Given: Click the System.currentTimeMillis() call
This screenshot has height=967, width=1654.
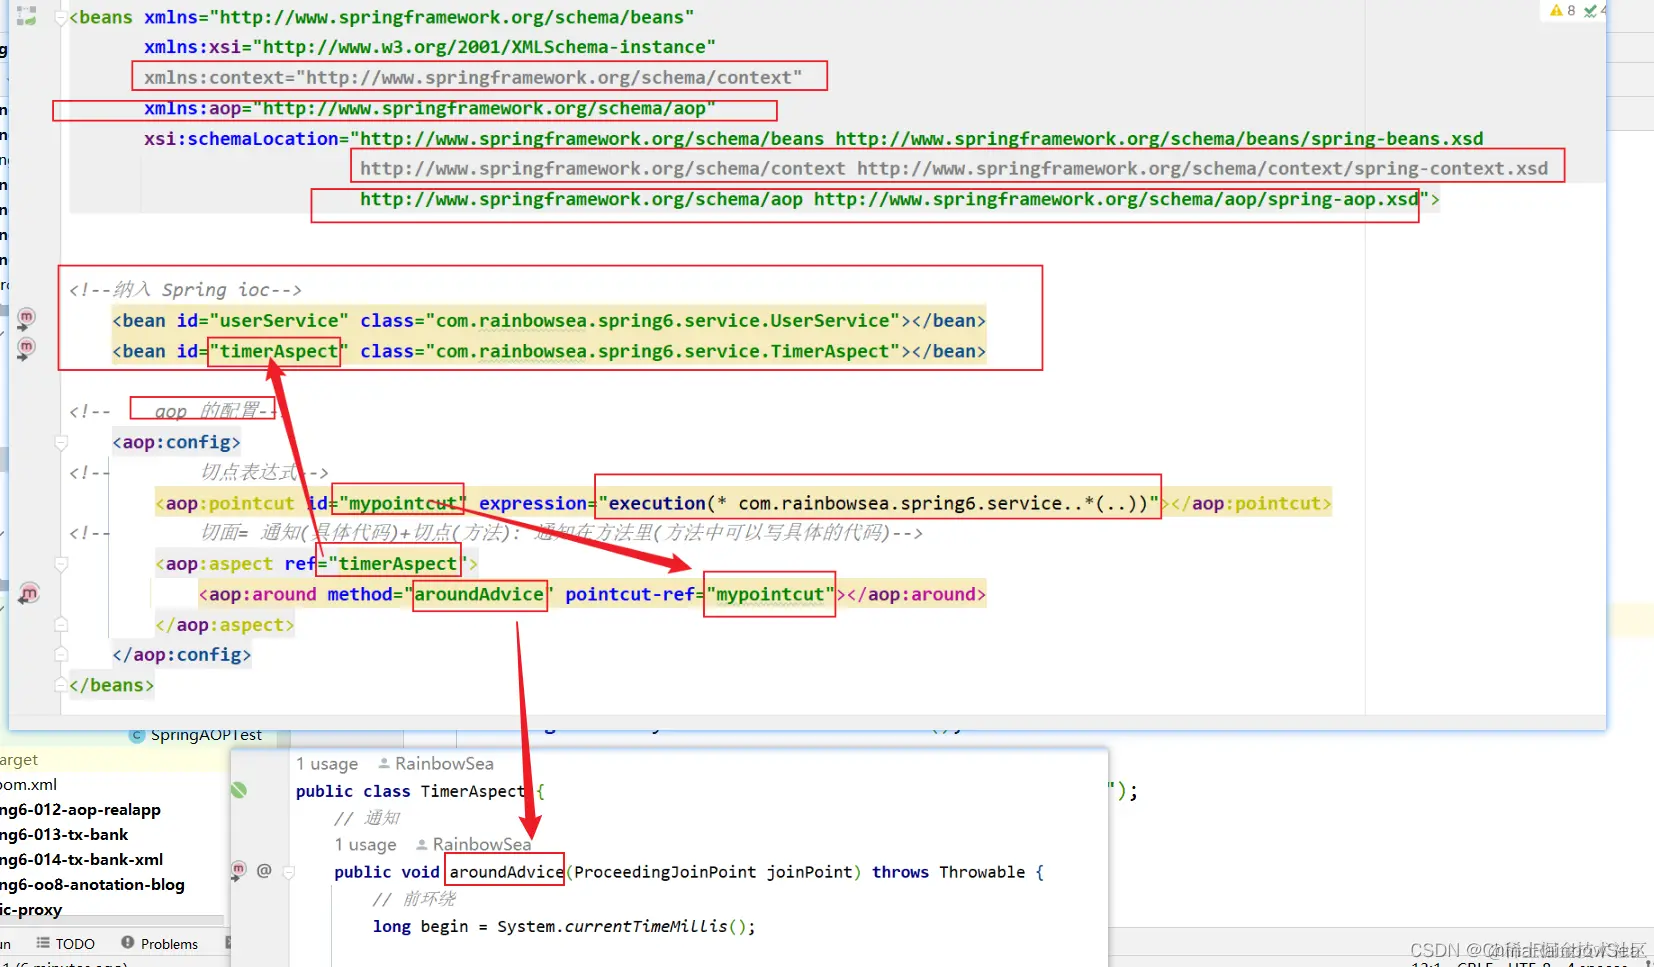Looking at the screenshot, I should [626, 926].
